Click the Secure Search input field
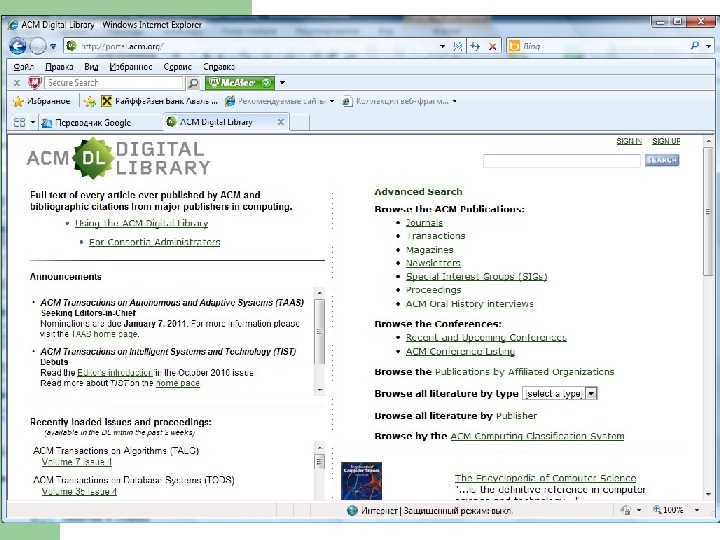 coord(114,83)
